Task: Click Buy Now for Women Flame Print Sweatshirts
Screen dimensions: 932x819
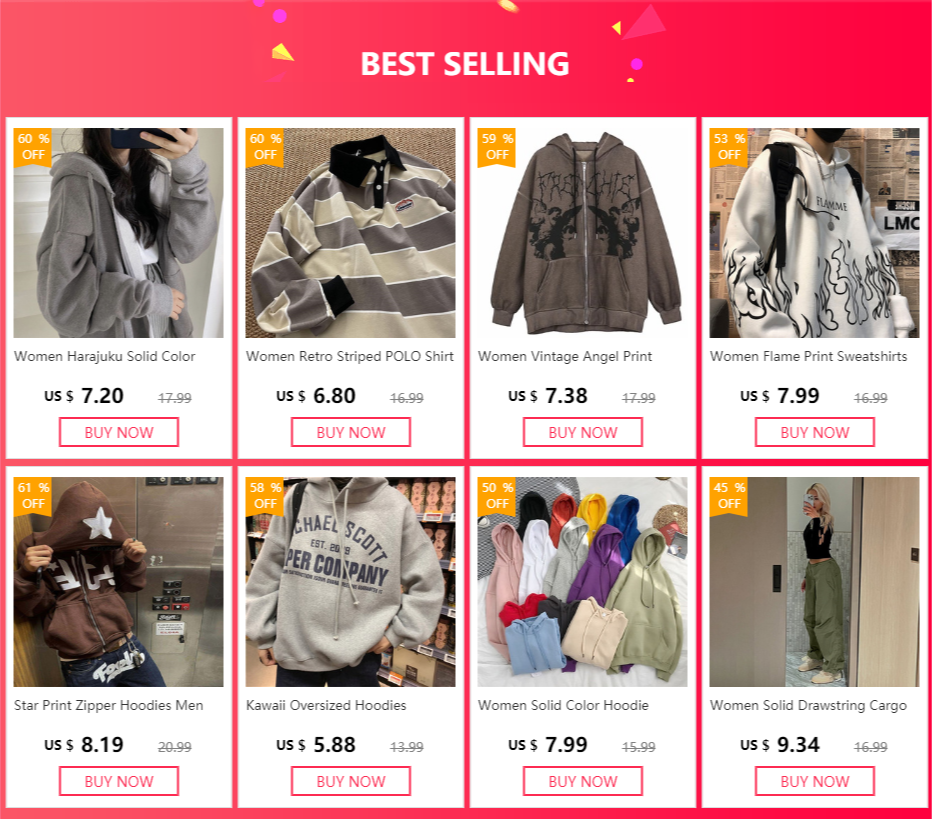Action: [x=815, y=432]
